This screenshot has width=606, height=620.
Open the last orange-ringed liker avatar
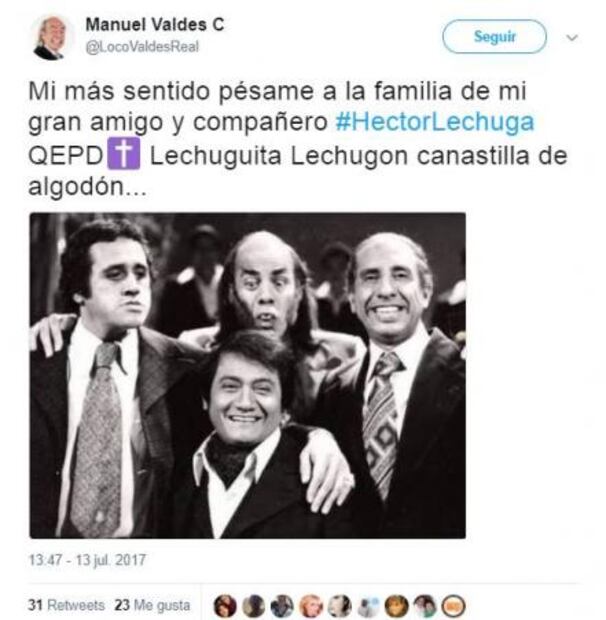tap(454, 606)
